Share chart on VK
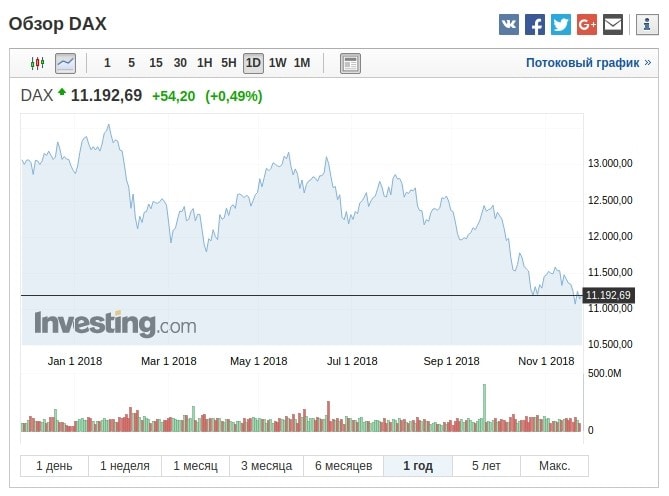 pos(509,24)
